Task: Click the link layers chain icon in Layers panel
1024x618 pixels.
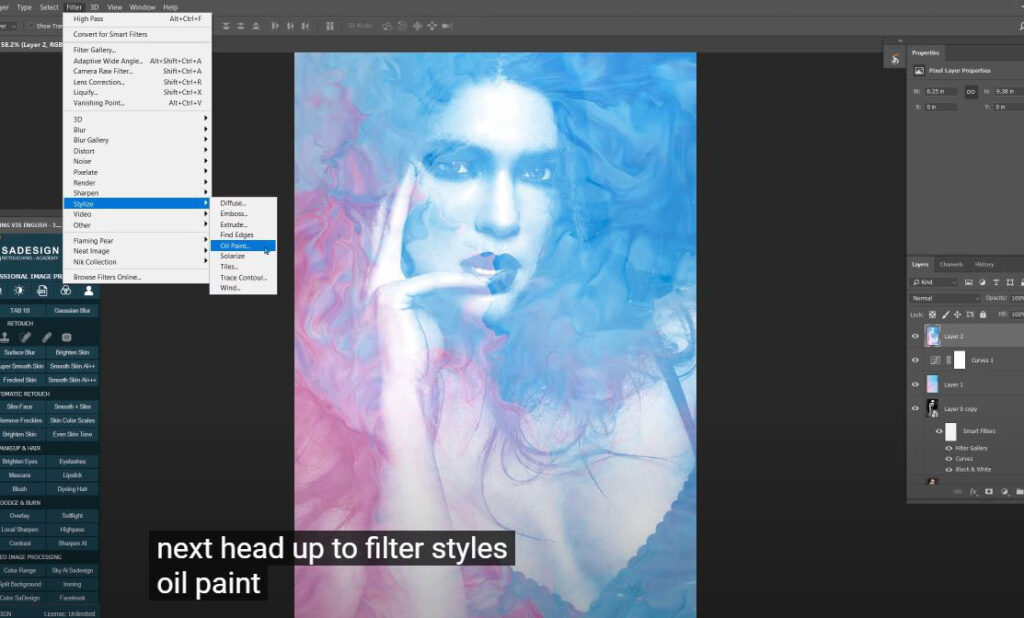Action: [957, 491]
